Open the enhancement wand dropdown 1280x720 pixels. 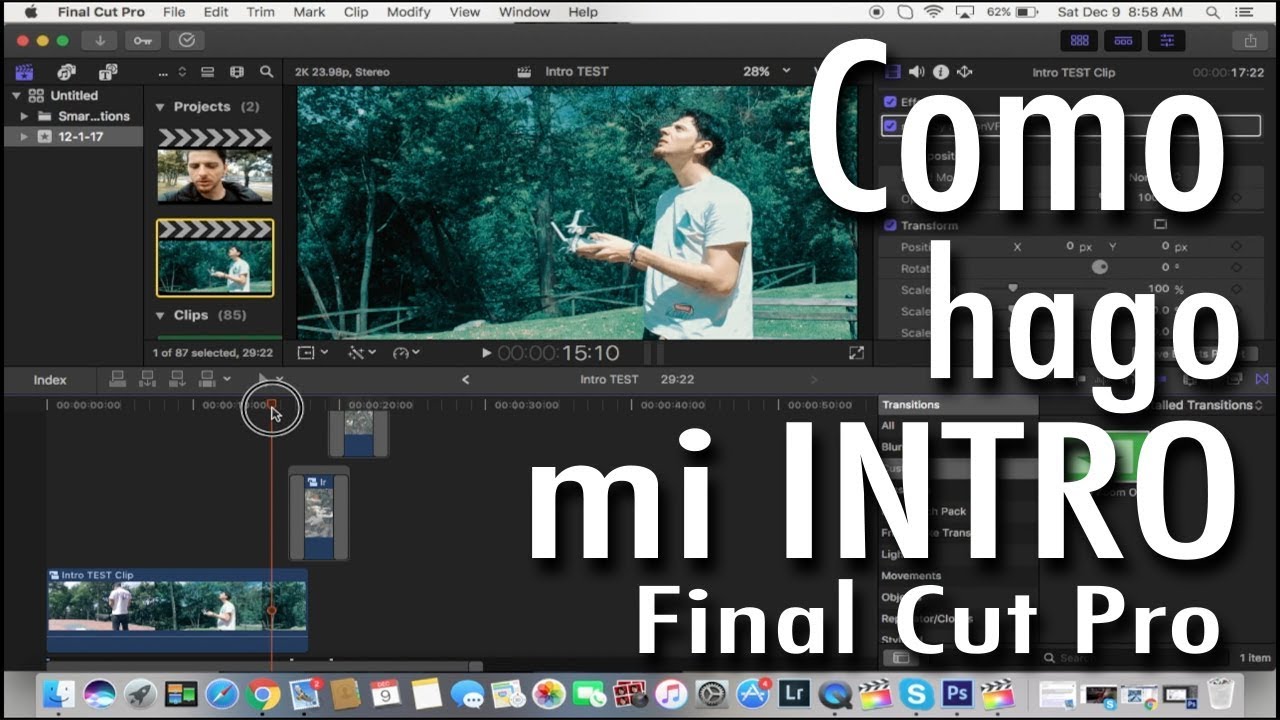point(362,353)
